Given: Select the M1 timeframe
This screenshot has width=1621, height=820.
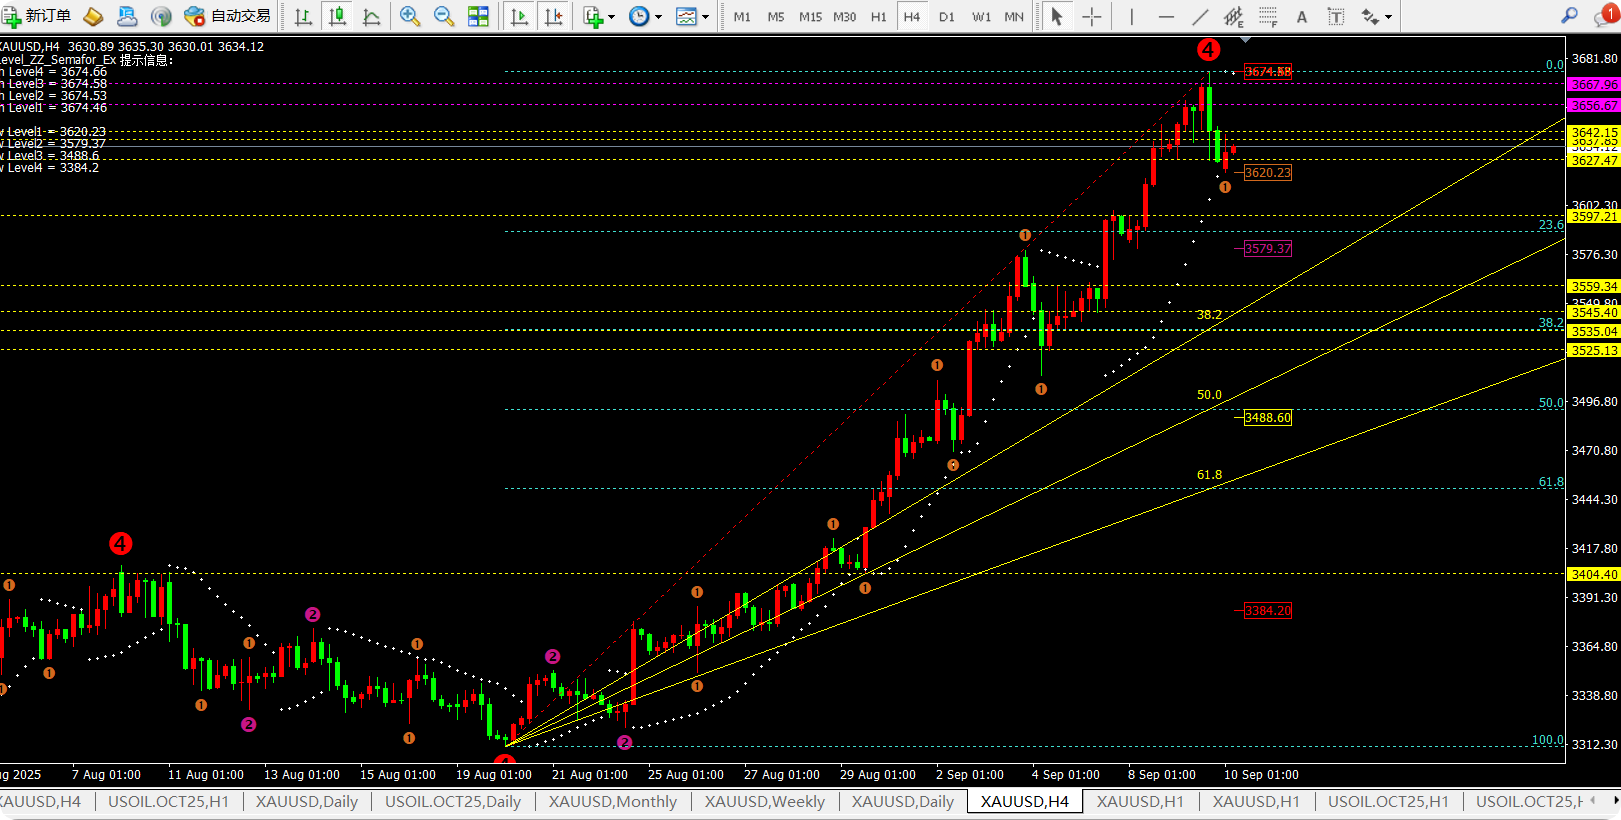Looking at the screenshot, I should click(742, 16).
